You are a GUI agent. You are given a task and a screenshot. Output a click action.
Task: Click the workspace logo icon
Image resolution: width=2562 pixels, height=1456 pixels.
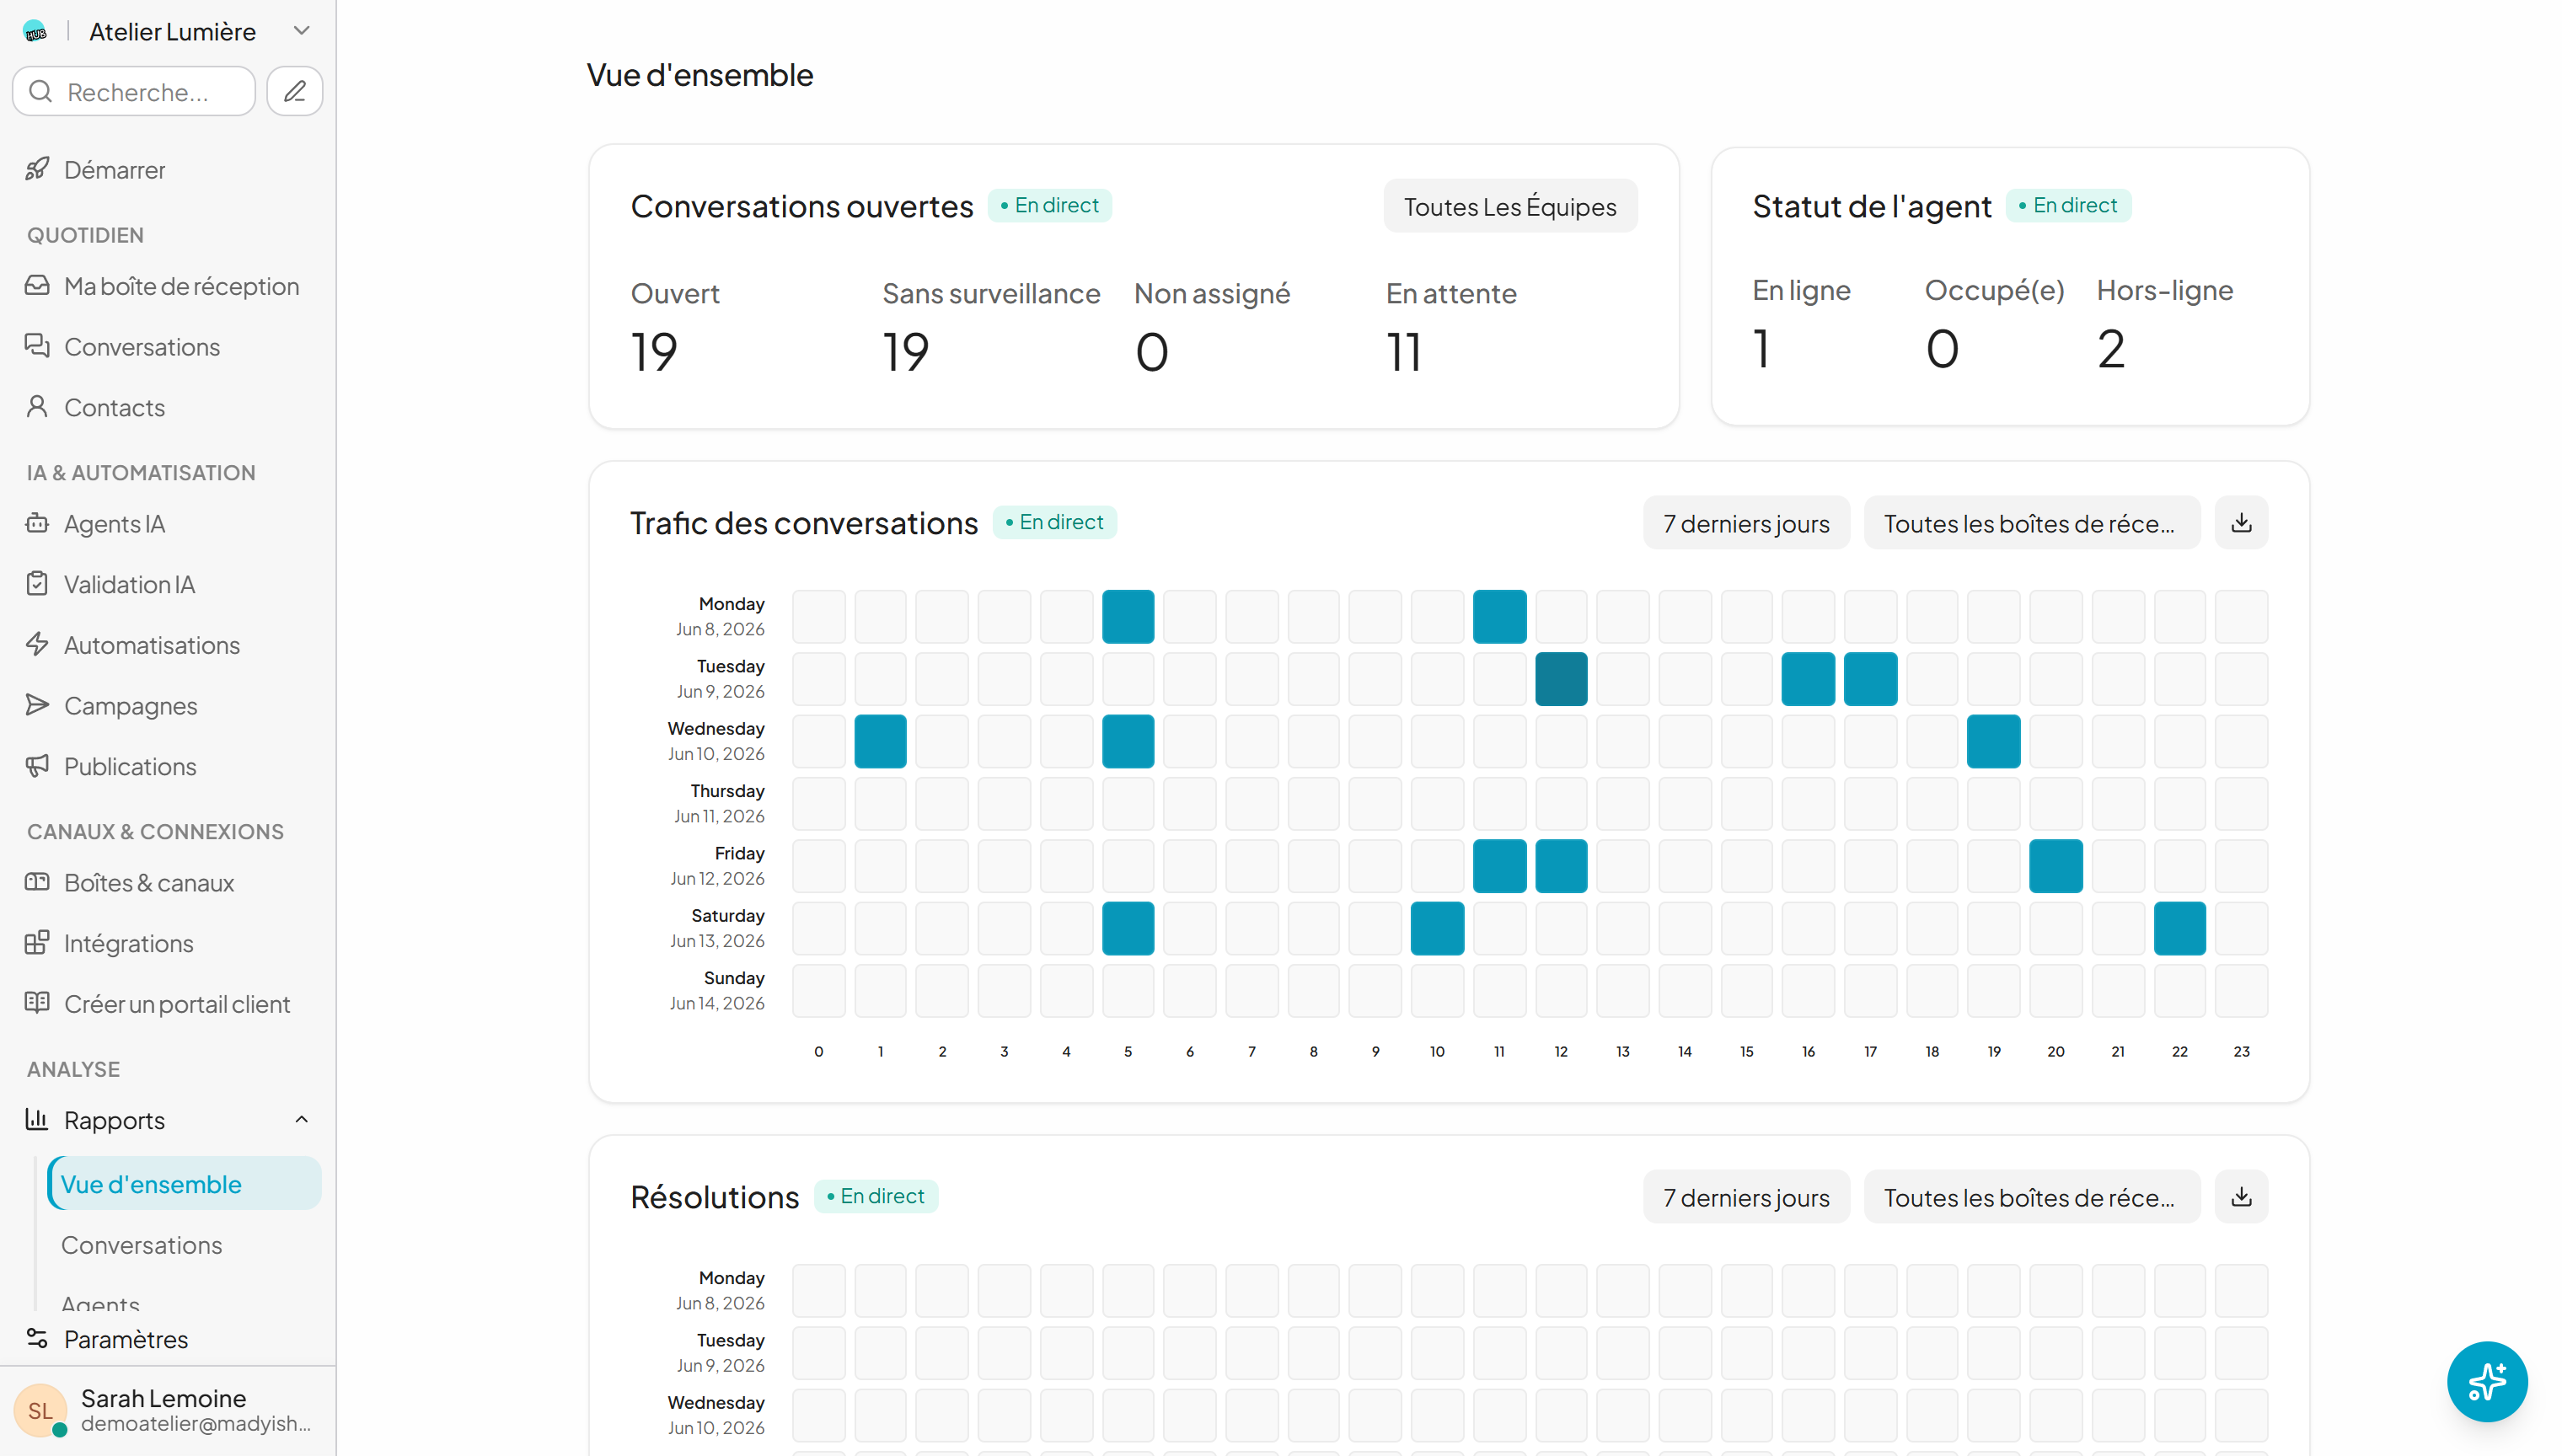point(35,32)
